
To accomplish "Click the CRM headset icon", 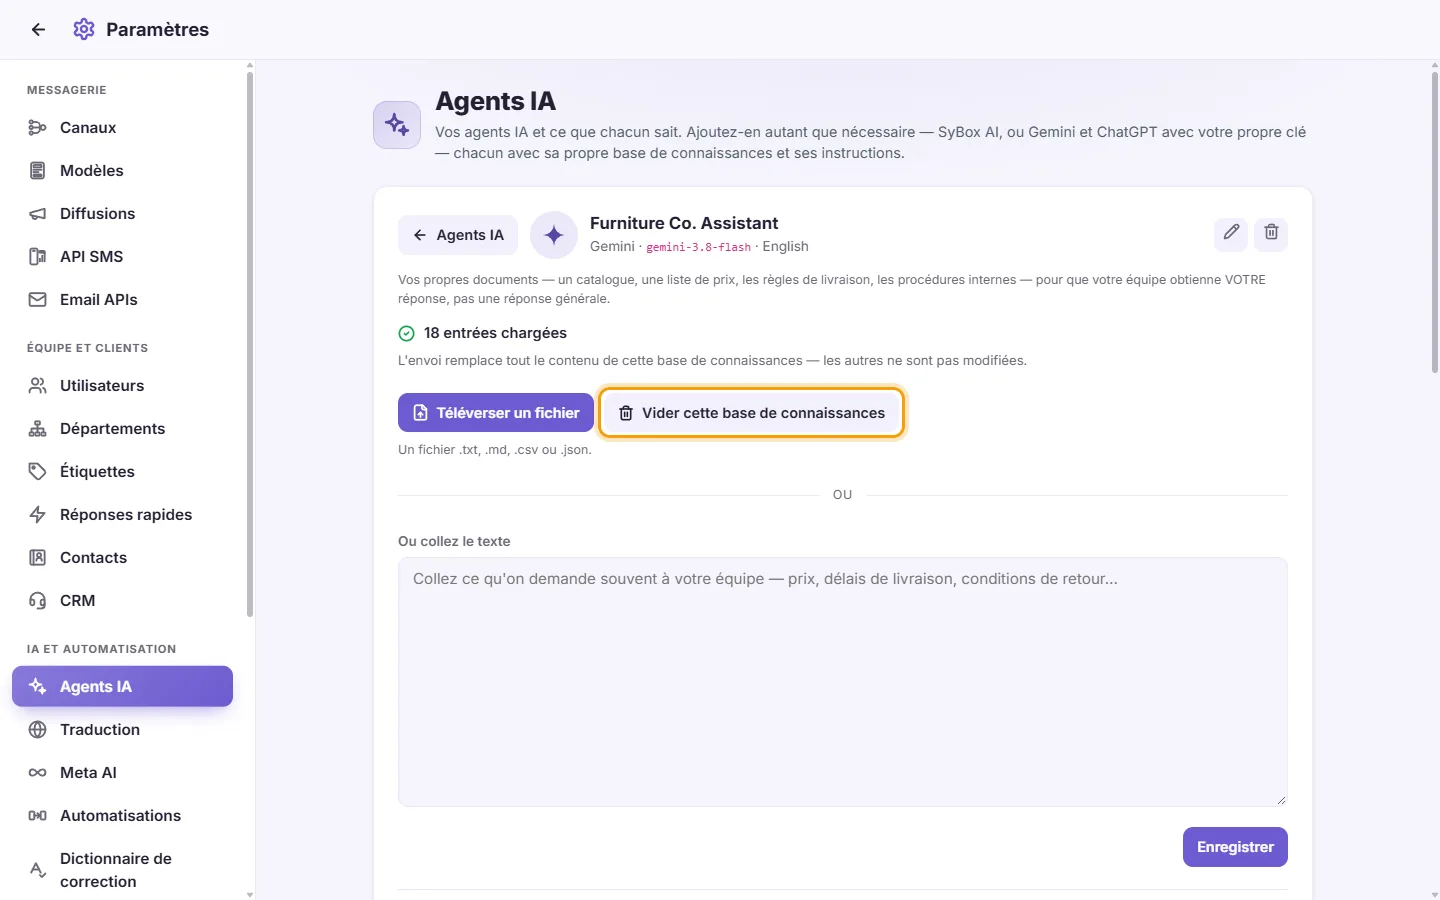I will 38,601.
